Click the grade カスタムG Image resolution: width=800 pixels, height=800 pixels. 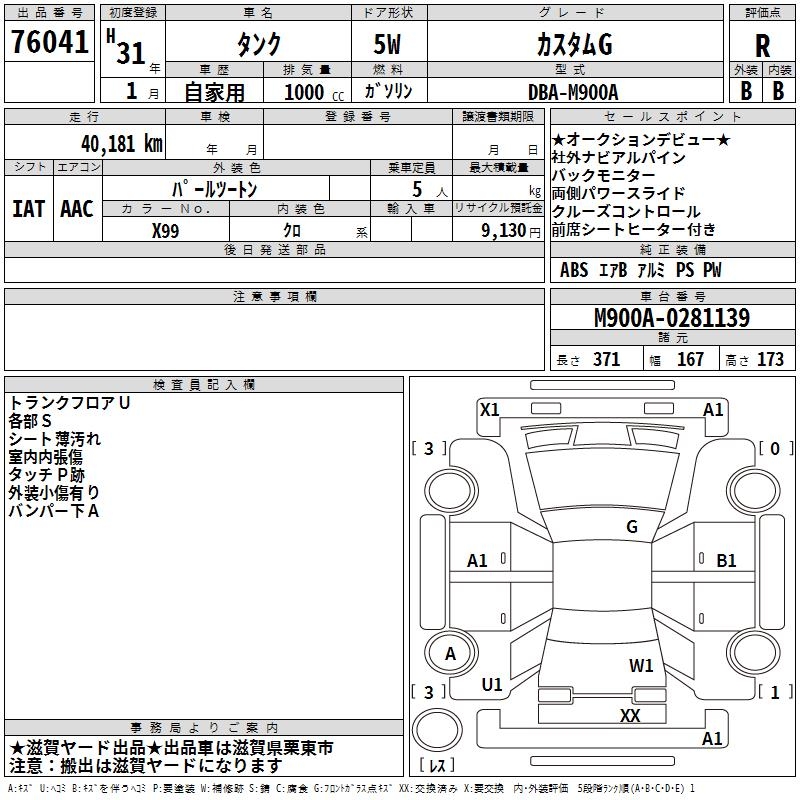pos(574,44)
